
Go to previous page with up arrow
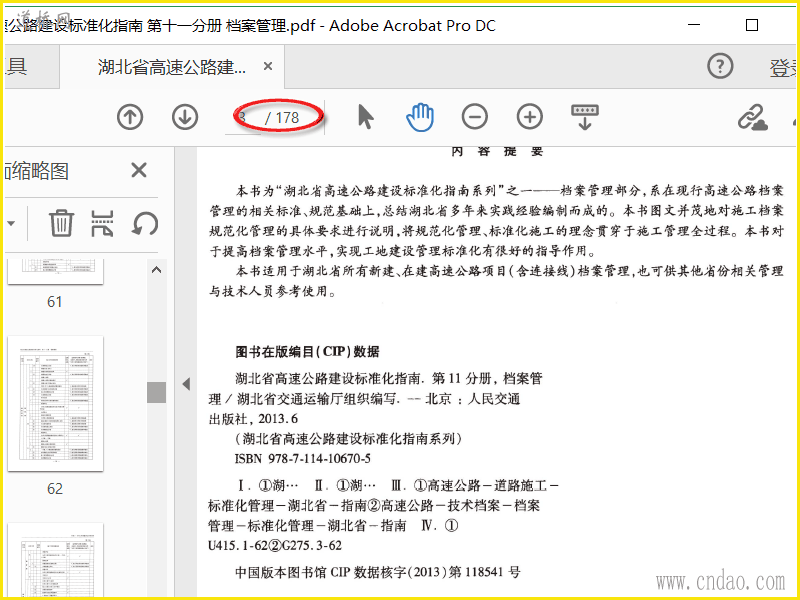point(130,117)
